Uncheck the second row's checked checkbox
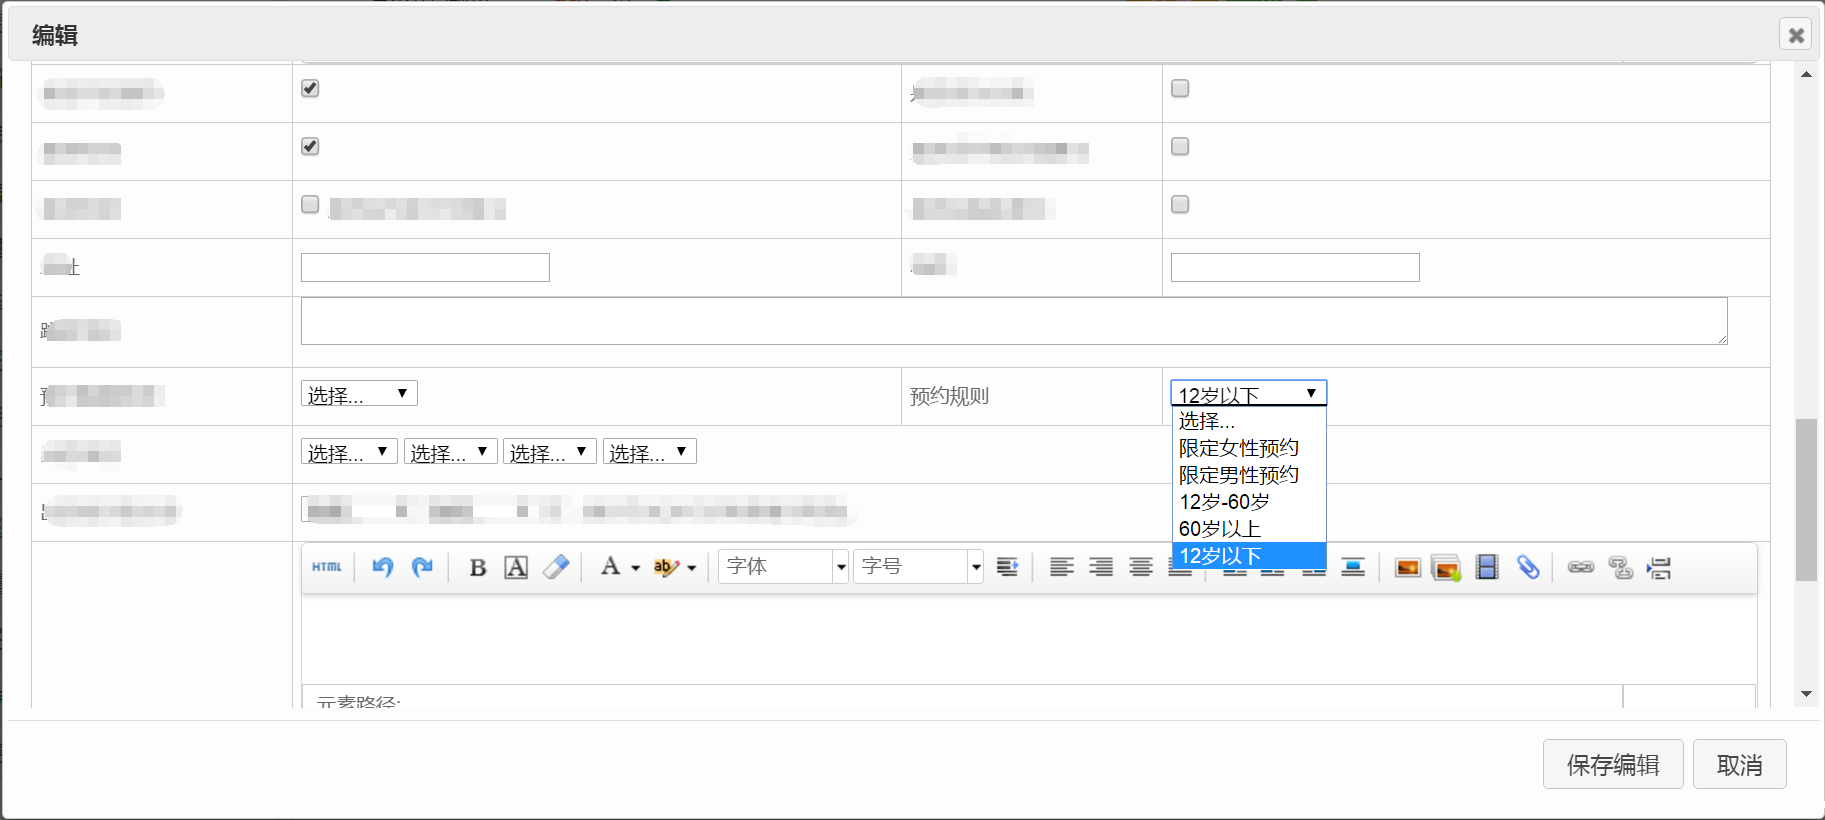The image size is (1825, 820). coord(310,146)
